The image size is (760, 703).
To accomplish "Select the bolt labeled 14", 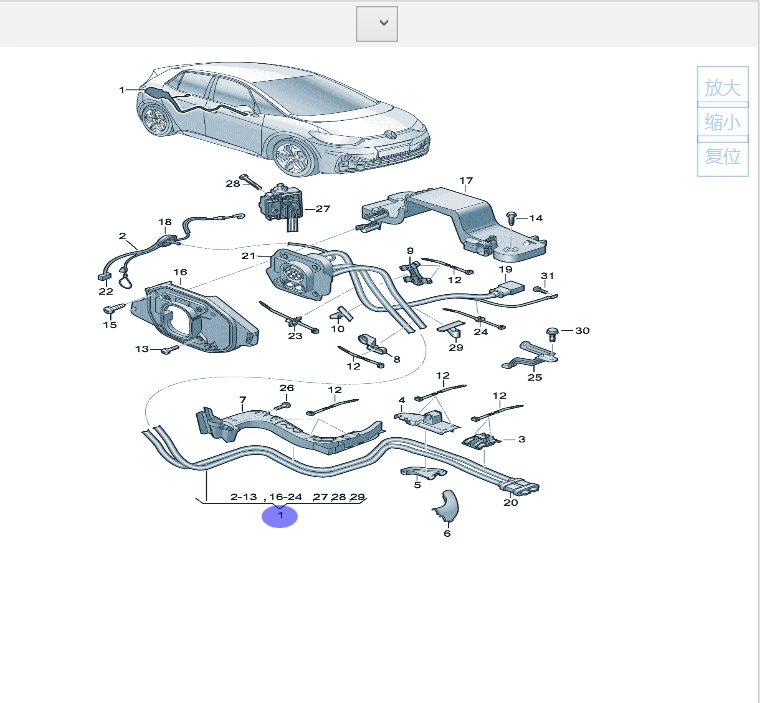I will pos(514,217).
